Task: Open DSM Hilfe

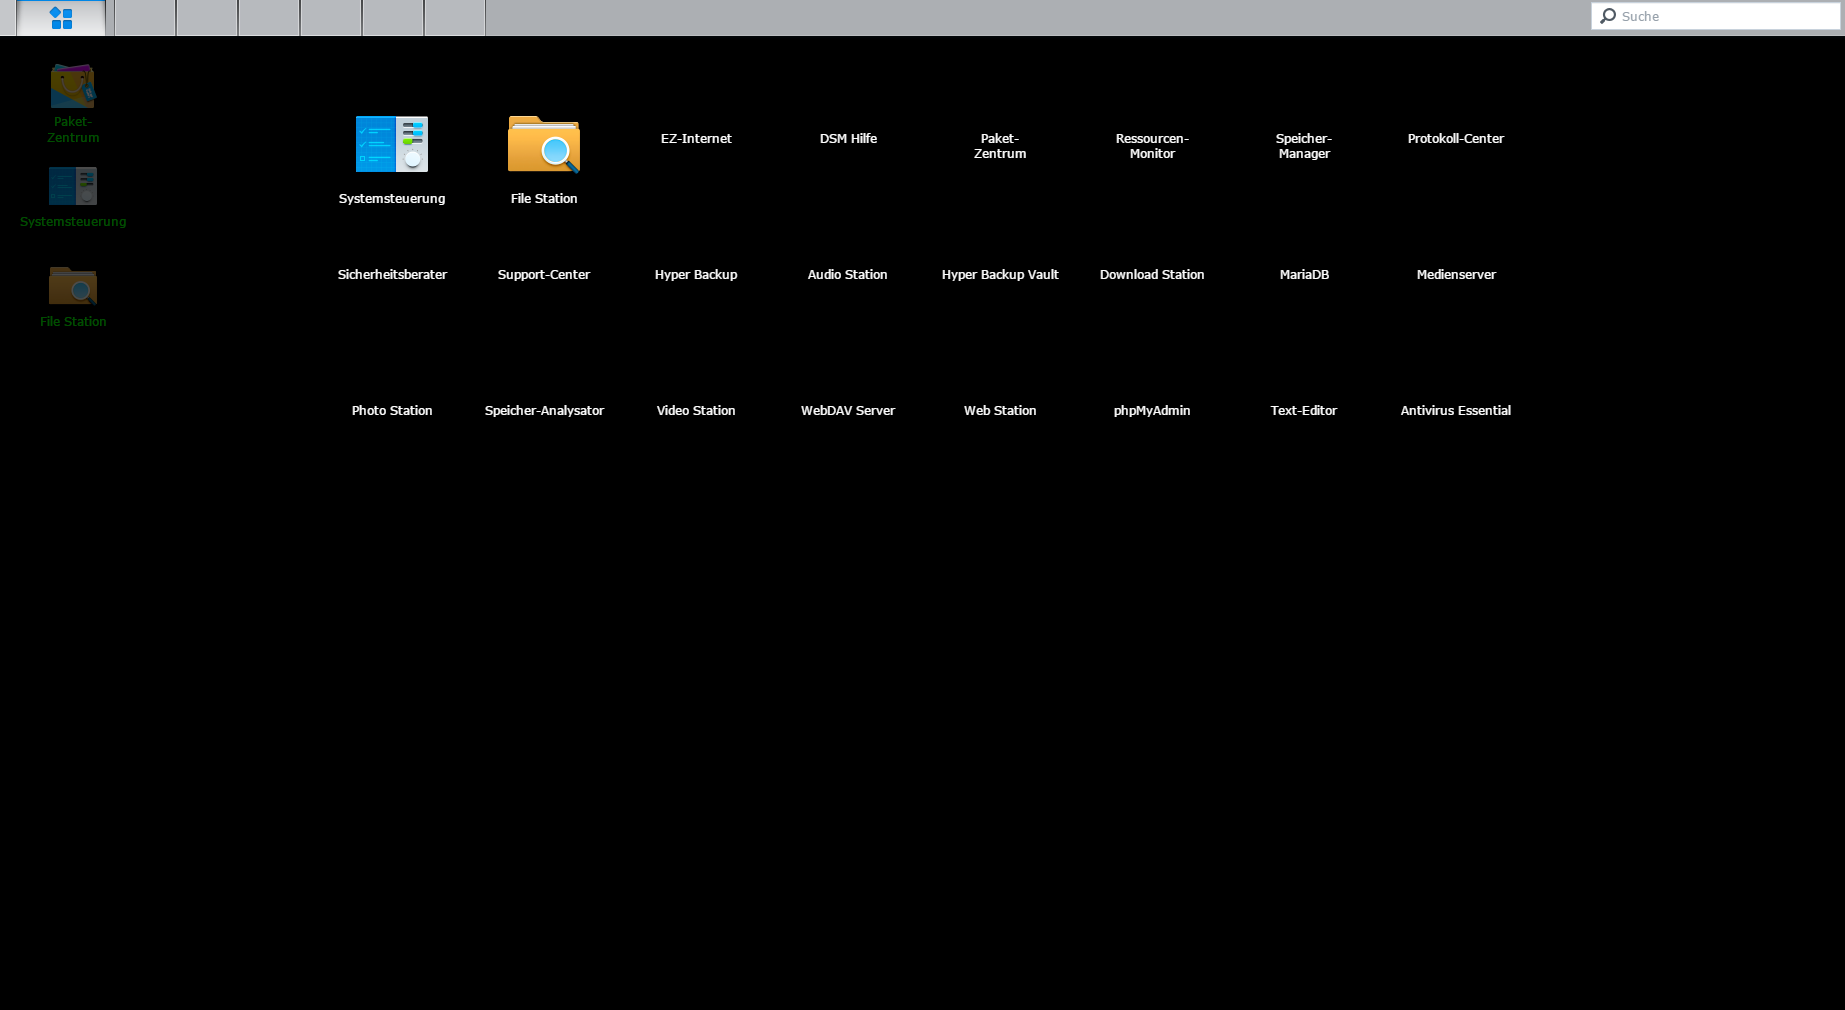Action: pos(848,139)
